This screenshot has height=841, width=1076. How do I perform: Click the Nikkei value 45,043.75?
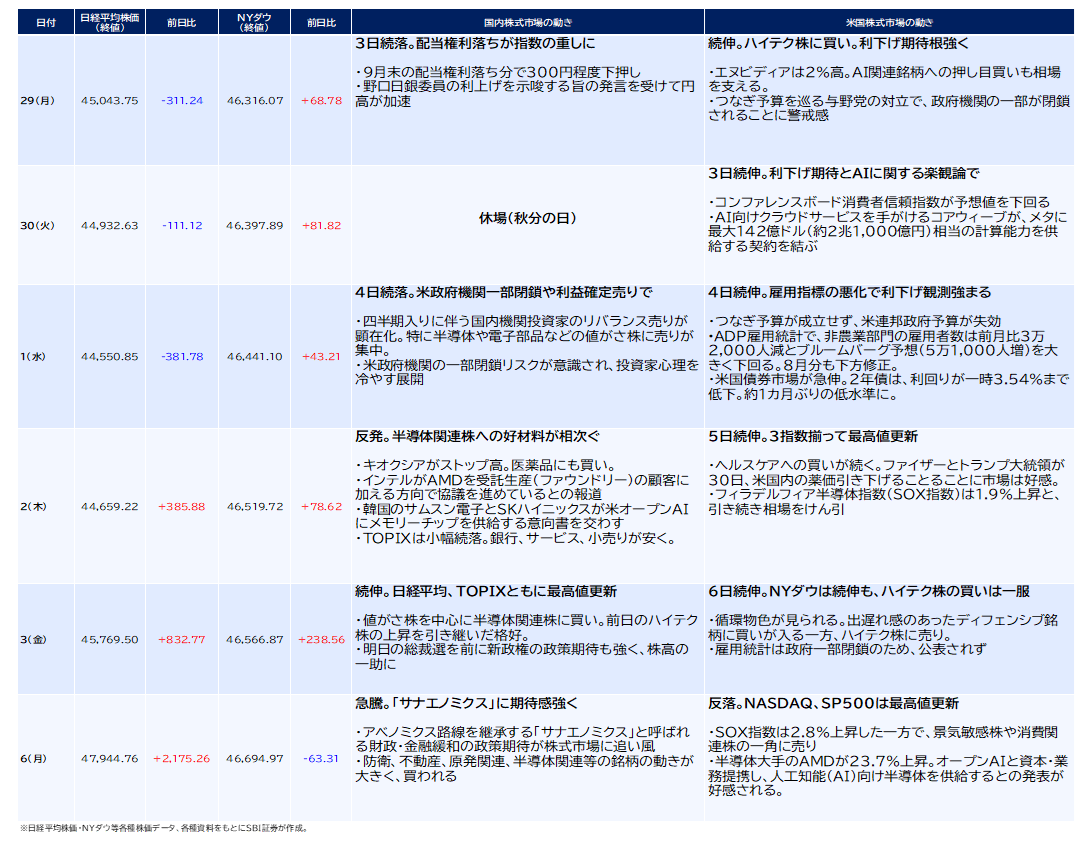click(110, 101)
